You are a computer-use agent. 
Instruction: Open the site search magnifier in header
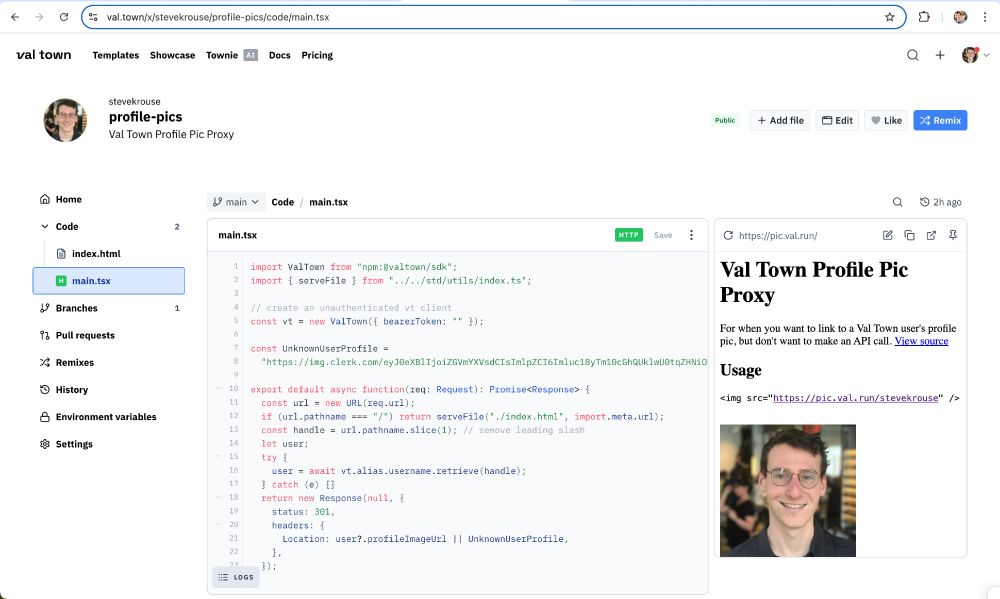(913, 55)
